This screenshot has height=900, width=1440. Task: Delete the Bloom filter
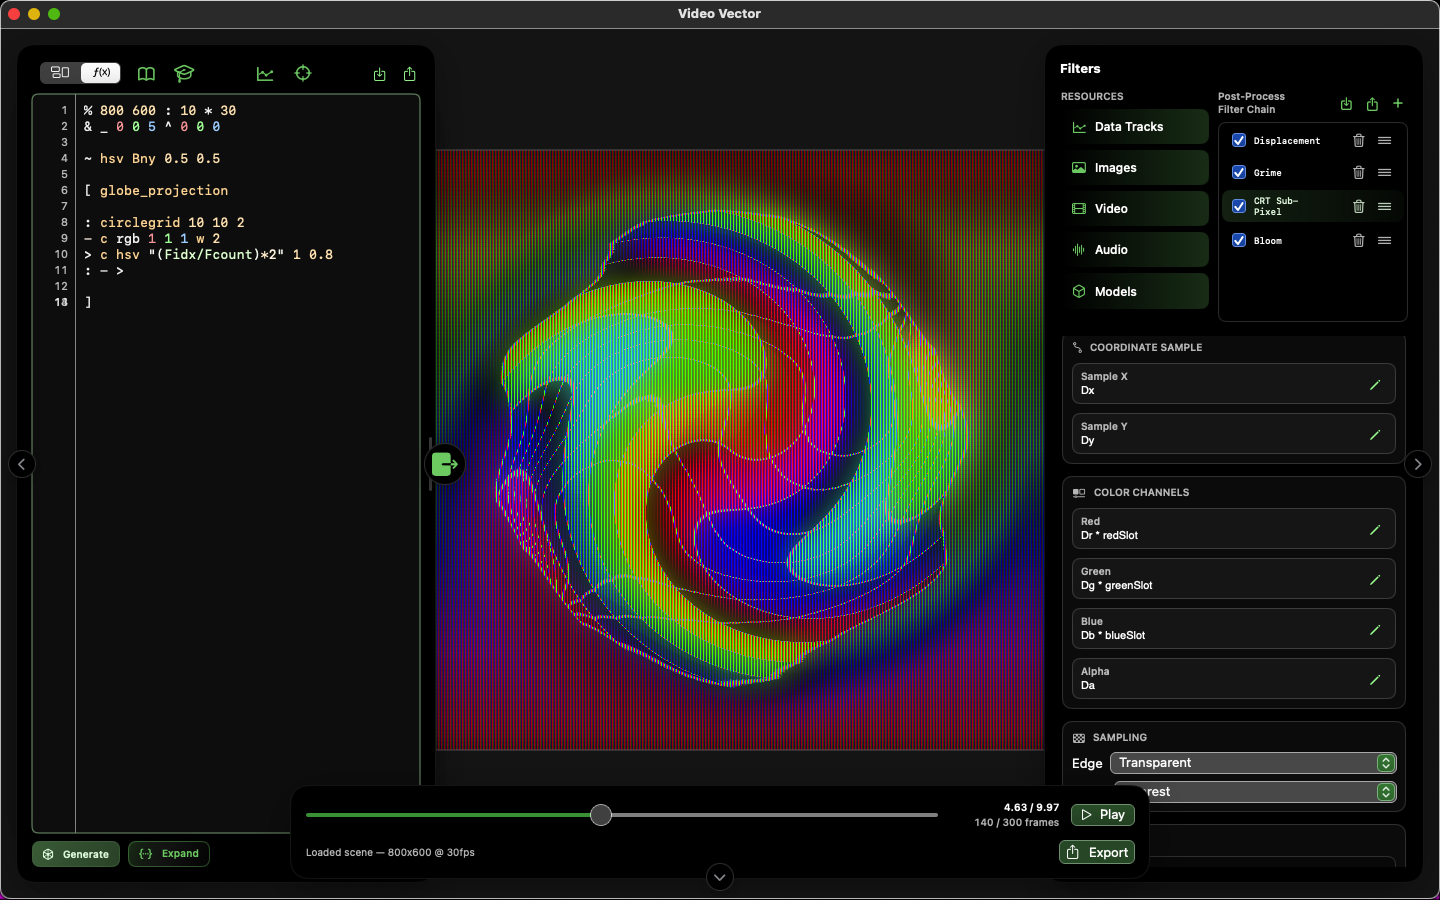(x=1358, y=241)
